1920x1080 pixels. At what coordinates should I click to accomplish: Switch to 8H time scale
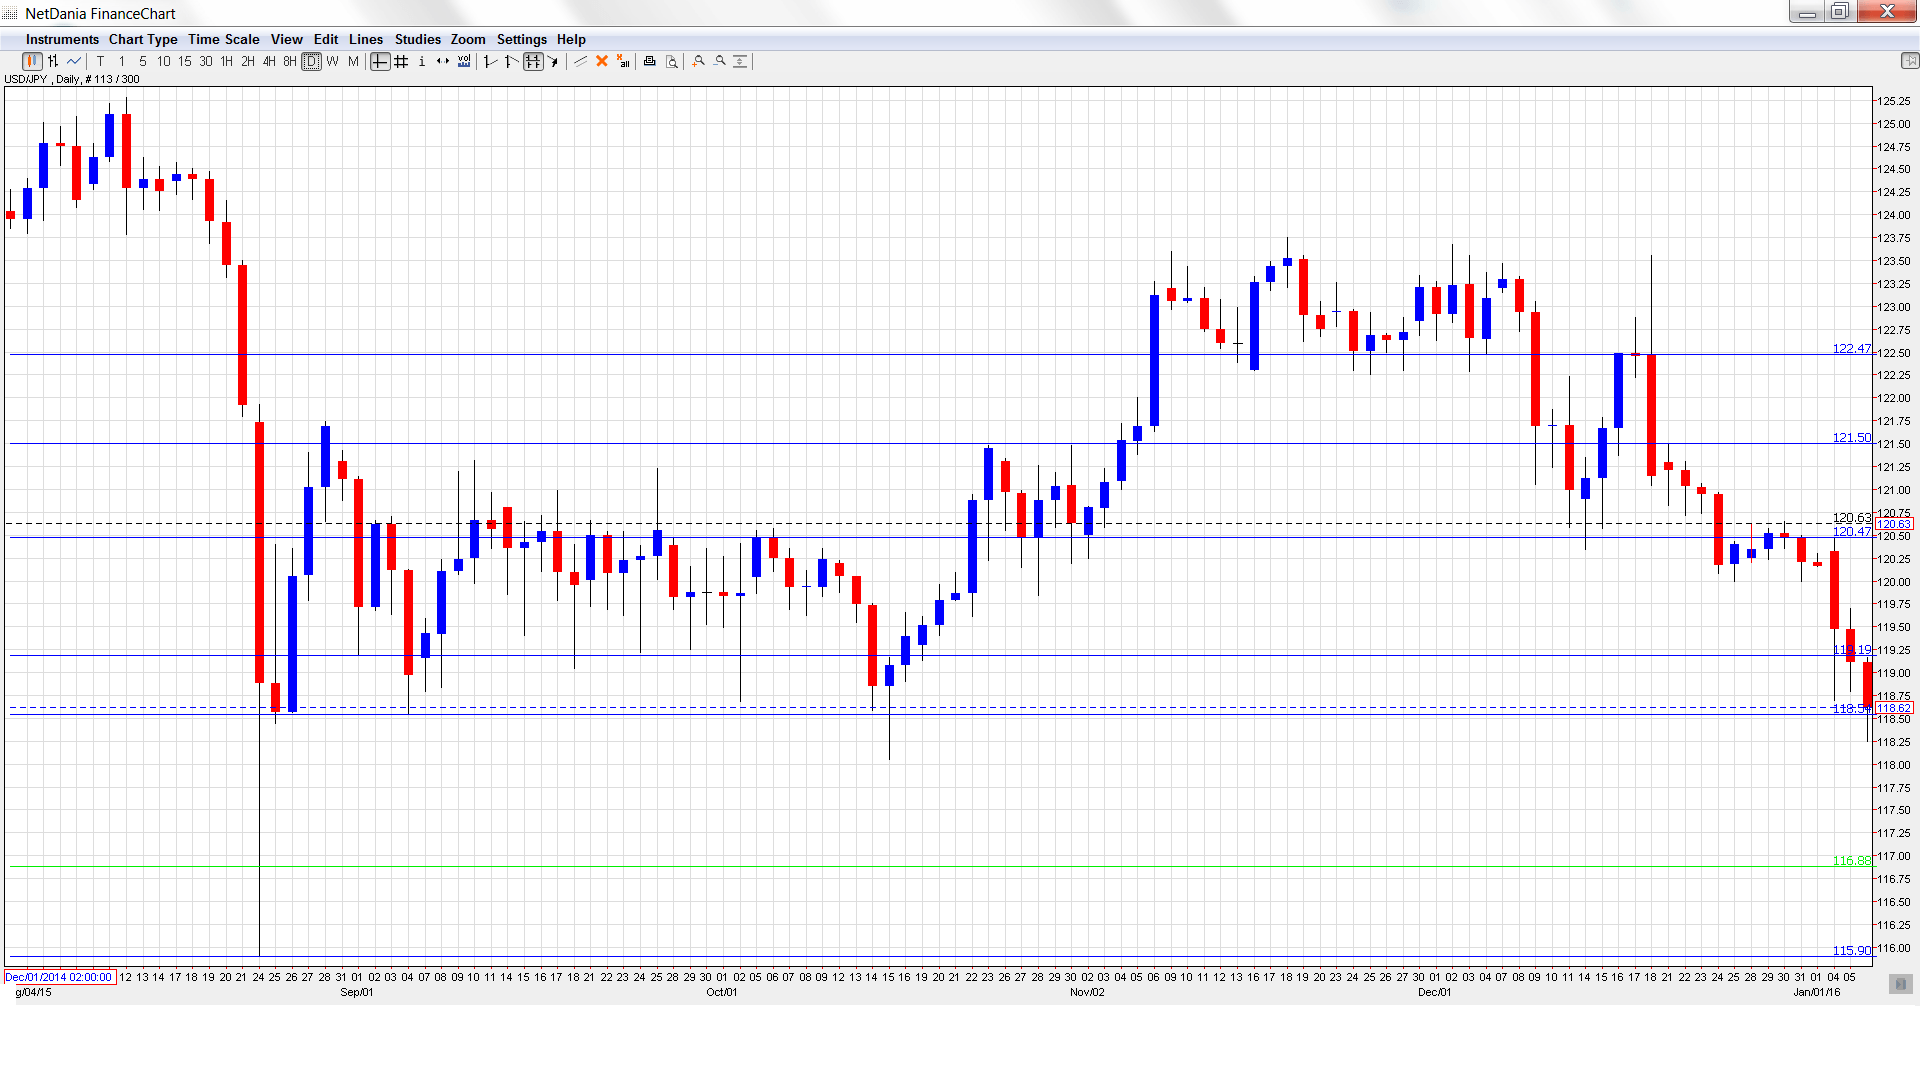(290, 62)
